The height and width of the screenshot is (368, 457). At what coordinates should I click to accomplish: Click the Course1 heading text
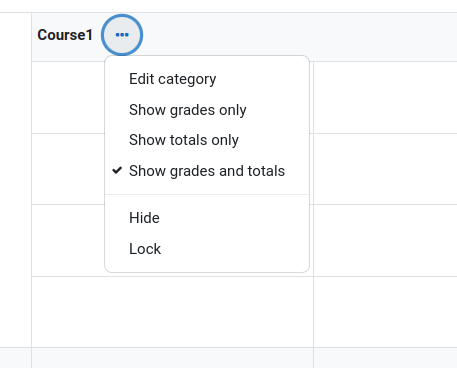(x=65, y=35)
